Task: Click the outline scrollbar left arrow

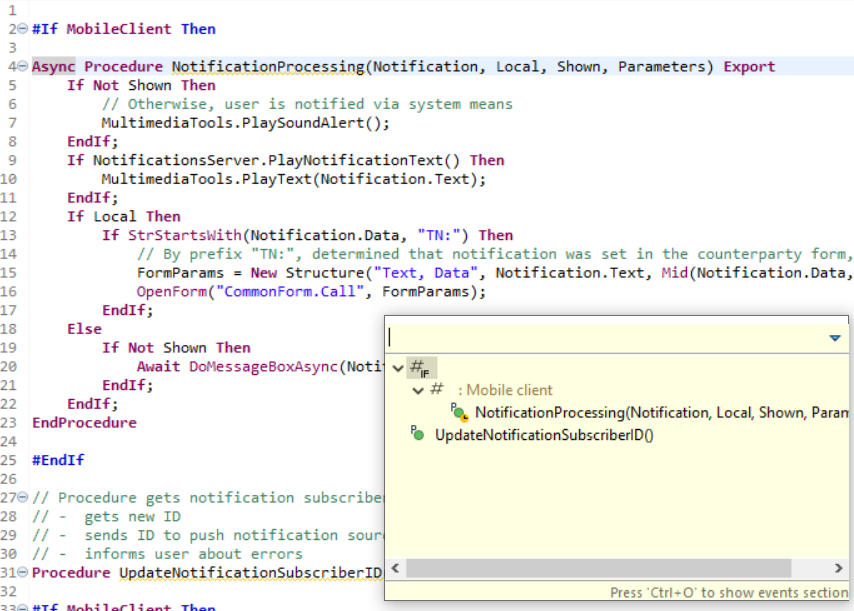Action: (396, 568)
